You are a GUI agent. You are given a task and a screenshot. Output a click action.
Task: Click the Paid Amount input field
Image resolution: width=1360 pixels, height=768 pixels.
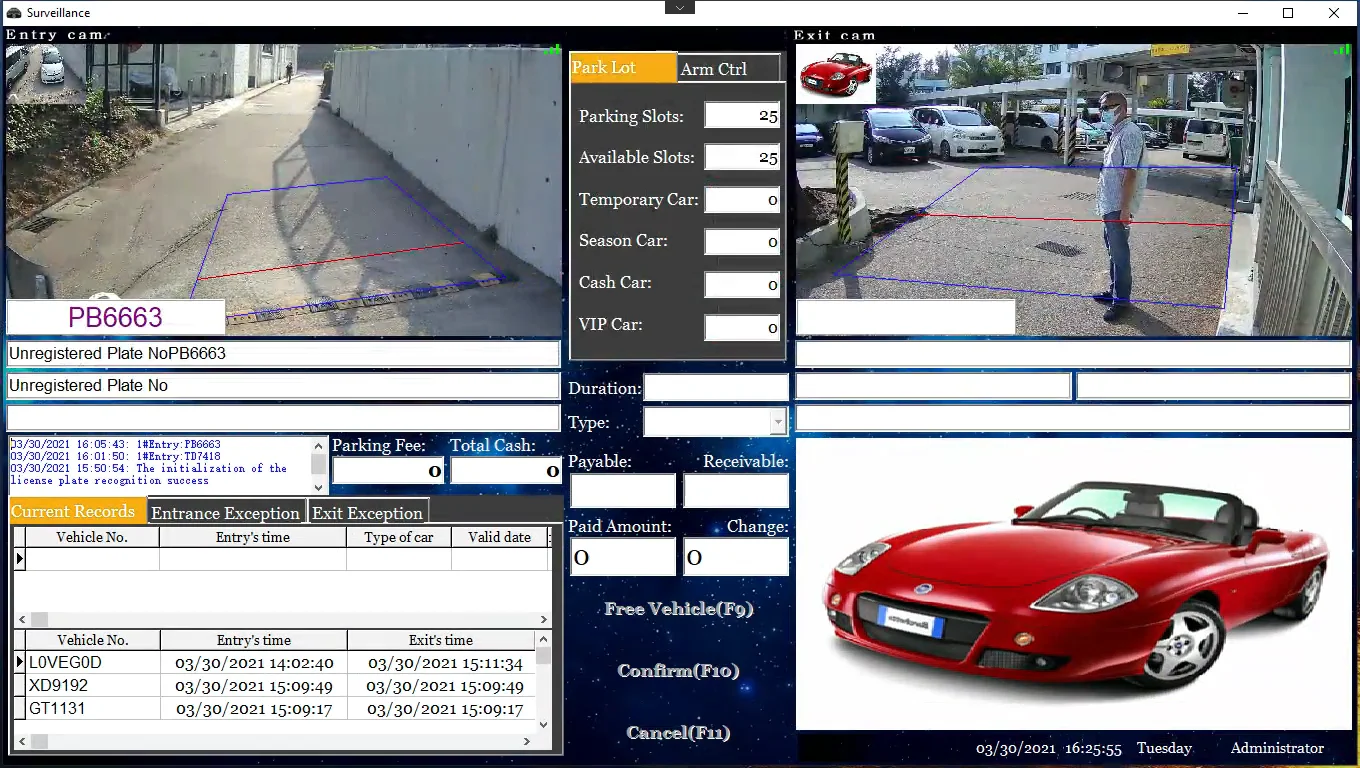(622, 557)
